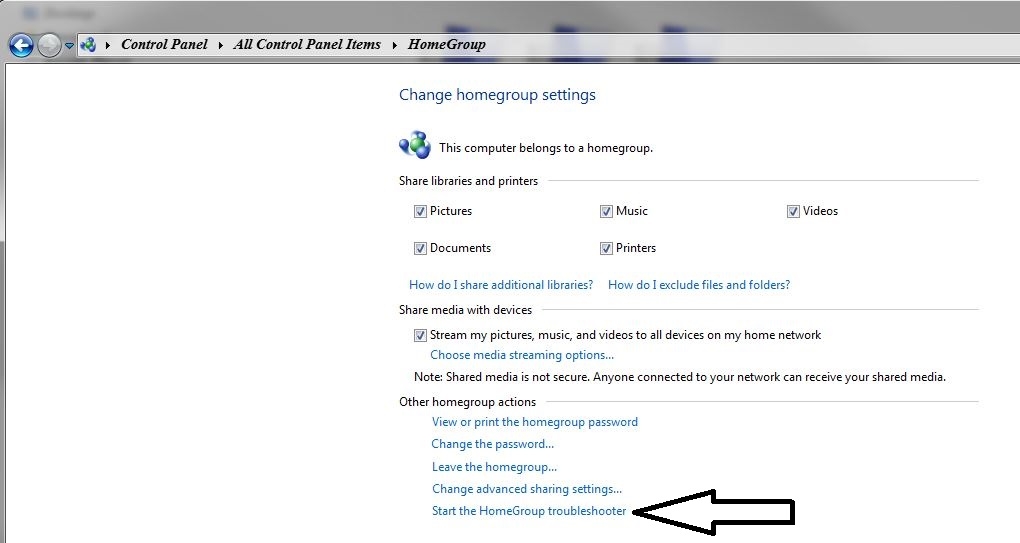Click the Back navigation arrow button
Viewport: 1020px width, 543px height.
pos(21,46)
